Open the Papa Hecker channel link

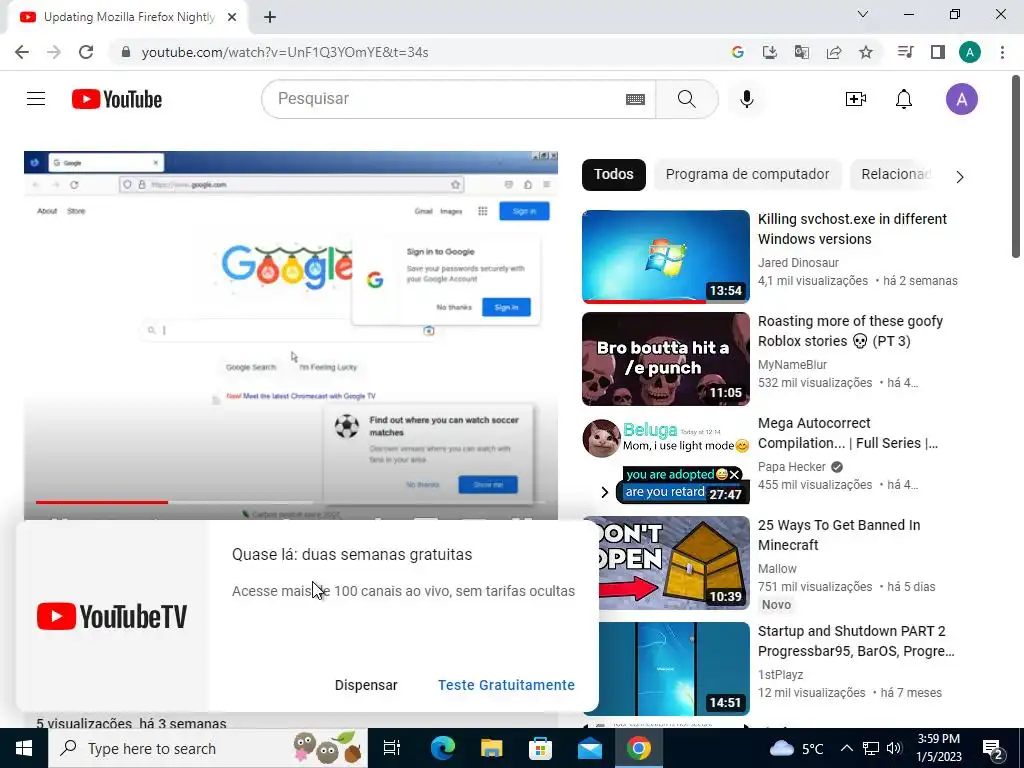[792, 466]
